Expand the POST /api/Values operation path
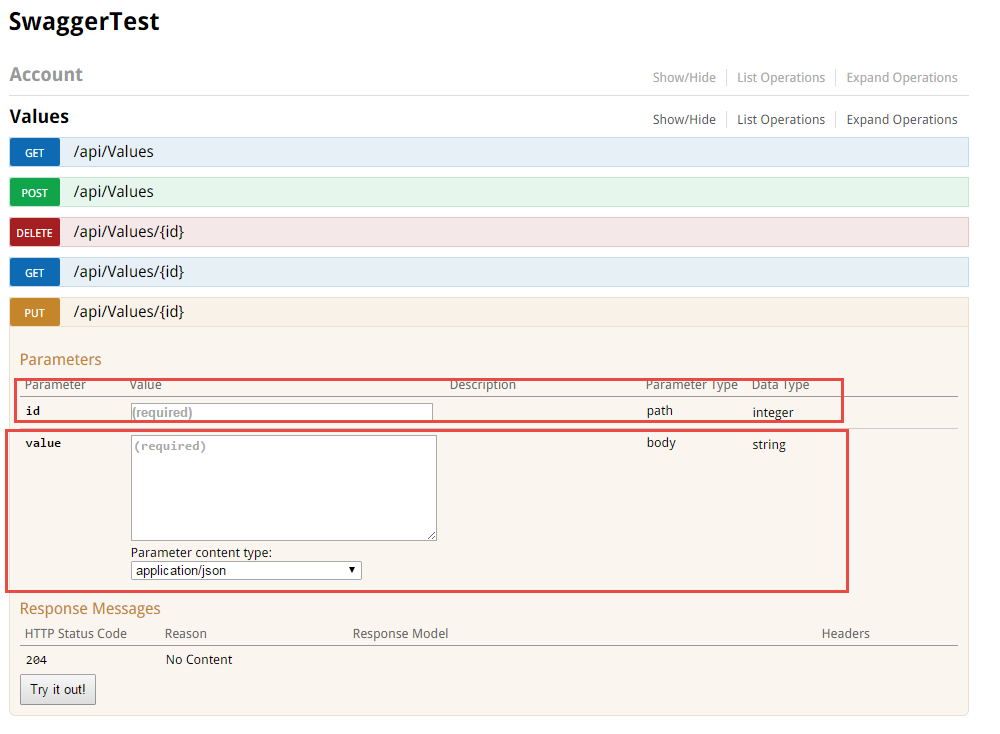This screenshot has width=1000, height=734. click(114, 192)
